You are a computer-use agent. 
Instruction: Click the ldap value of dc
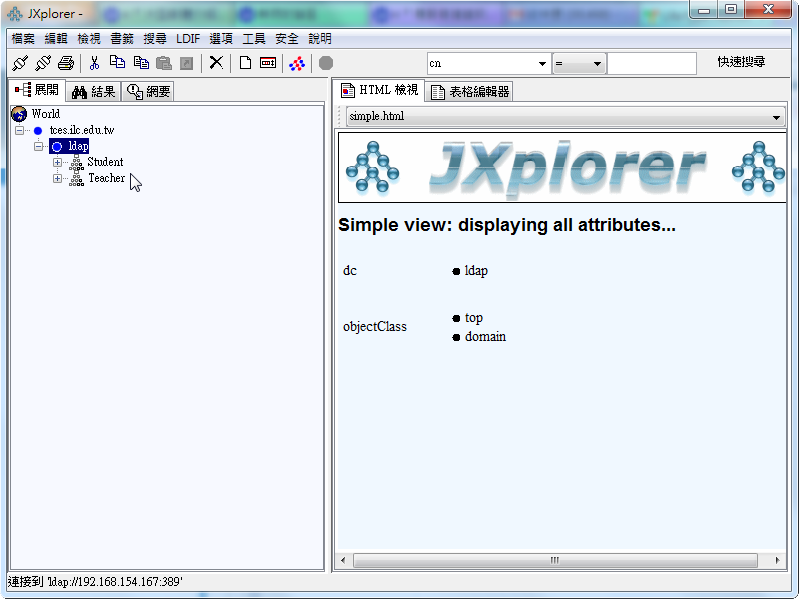click(476, 270)
